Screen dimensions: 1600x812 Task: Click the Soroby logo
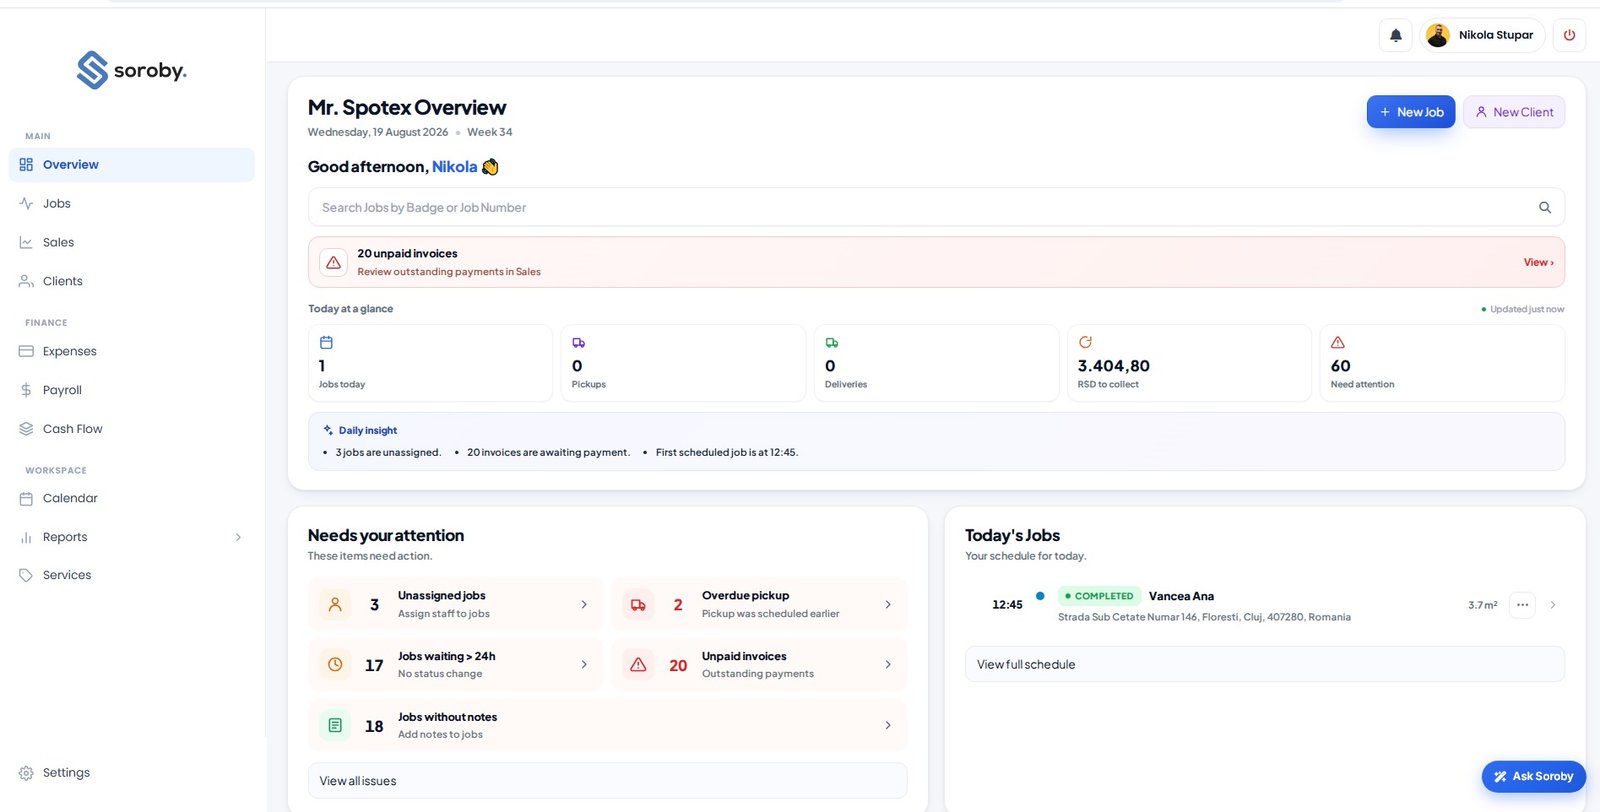132,70
